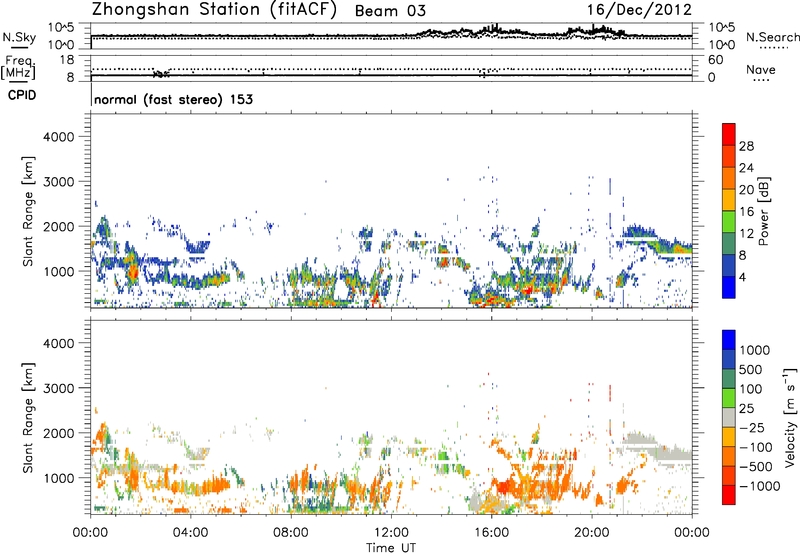Screen dimensions: 800x554
Task: Click the "Velocity [m s⁻¹]" color bar title
Action: tap(790, 417)
